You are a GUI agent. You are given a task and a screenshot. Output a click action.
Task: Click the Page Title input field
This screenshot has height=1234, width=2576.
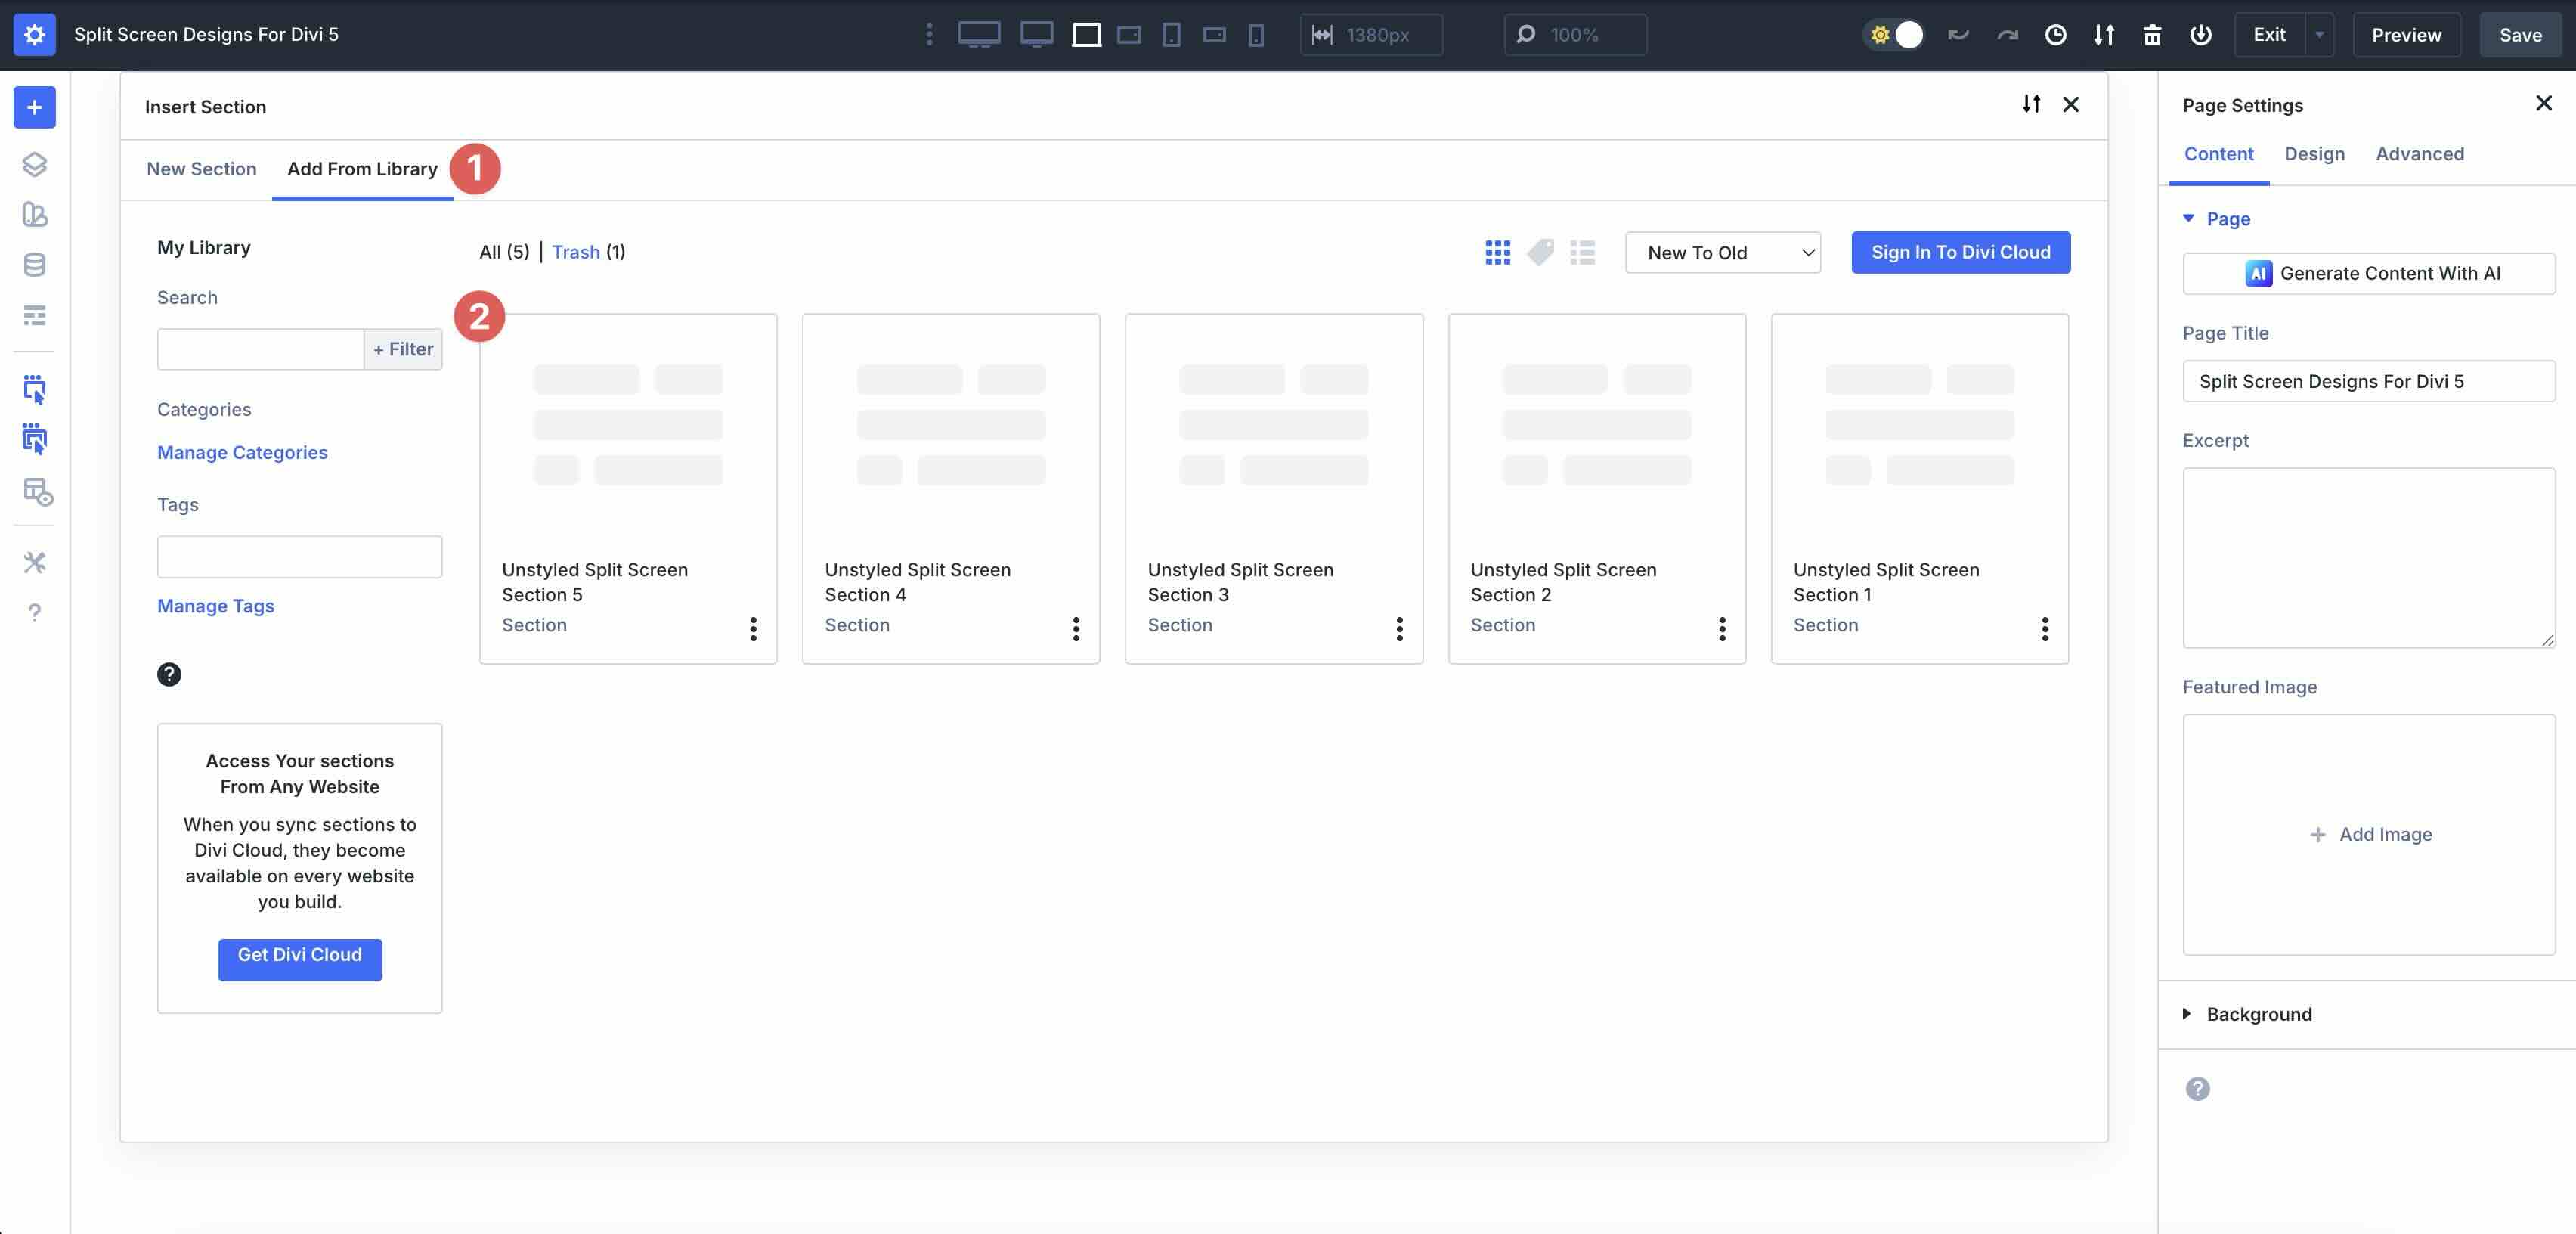pyautogui.click(x=2369, y=381)
